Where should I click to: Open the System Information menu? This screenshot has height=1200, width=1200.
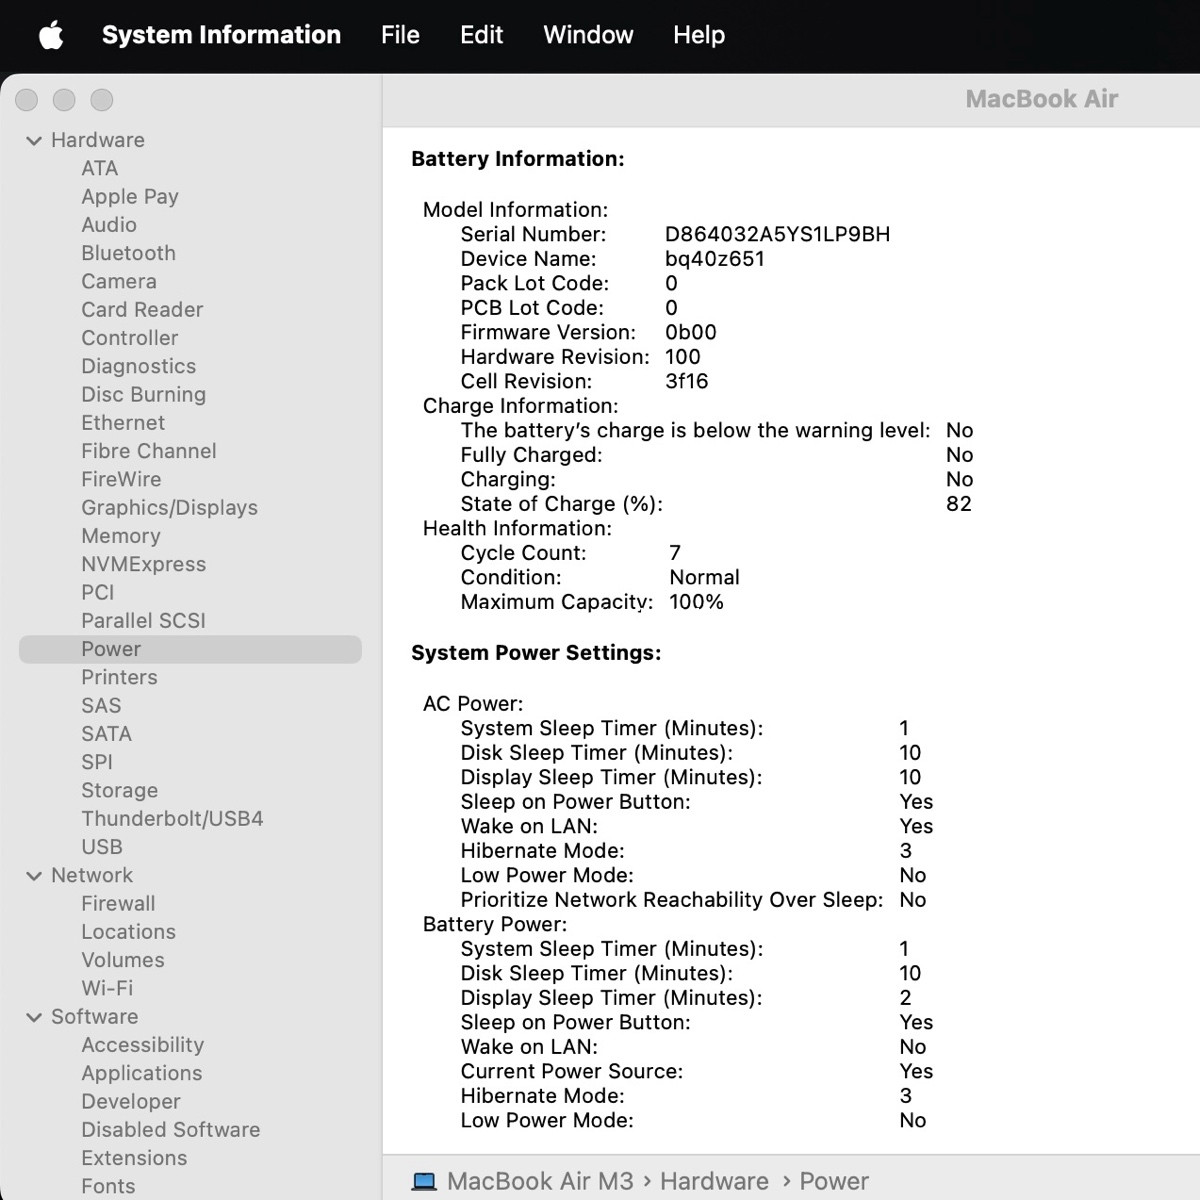pyautogui.click(x=221, y=35)
